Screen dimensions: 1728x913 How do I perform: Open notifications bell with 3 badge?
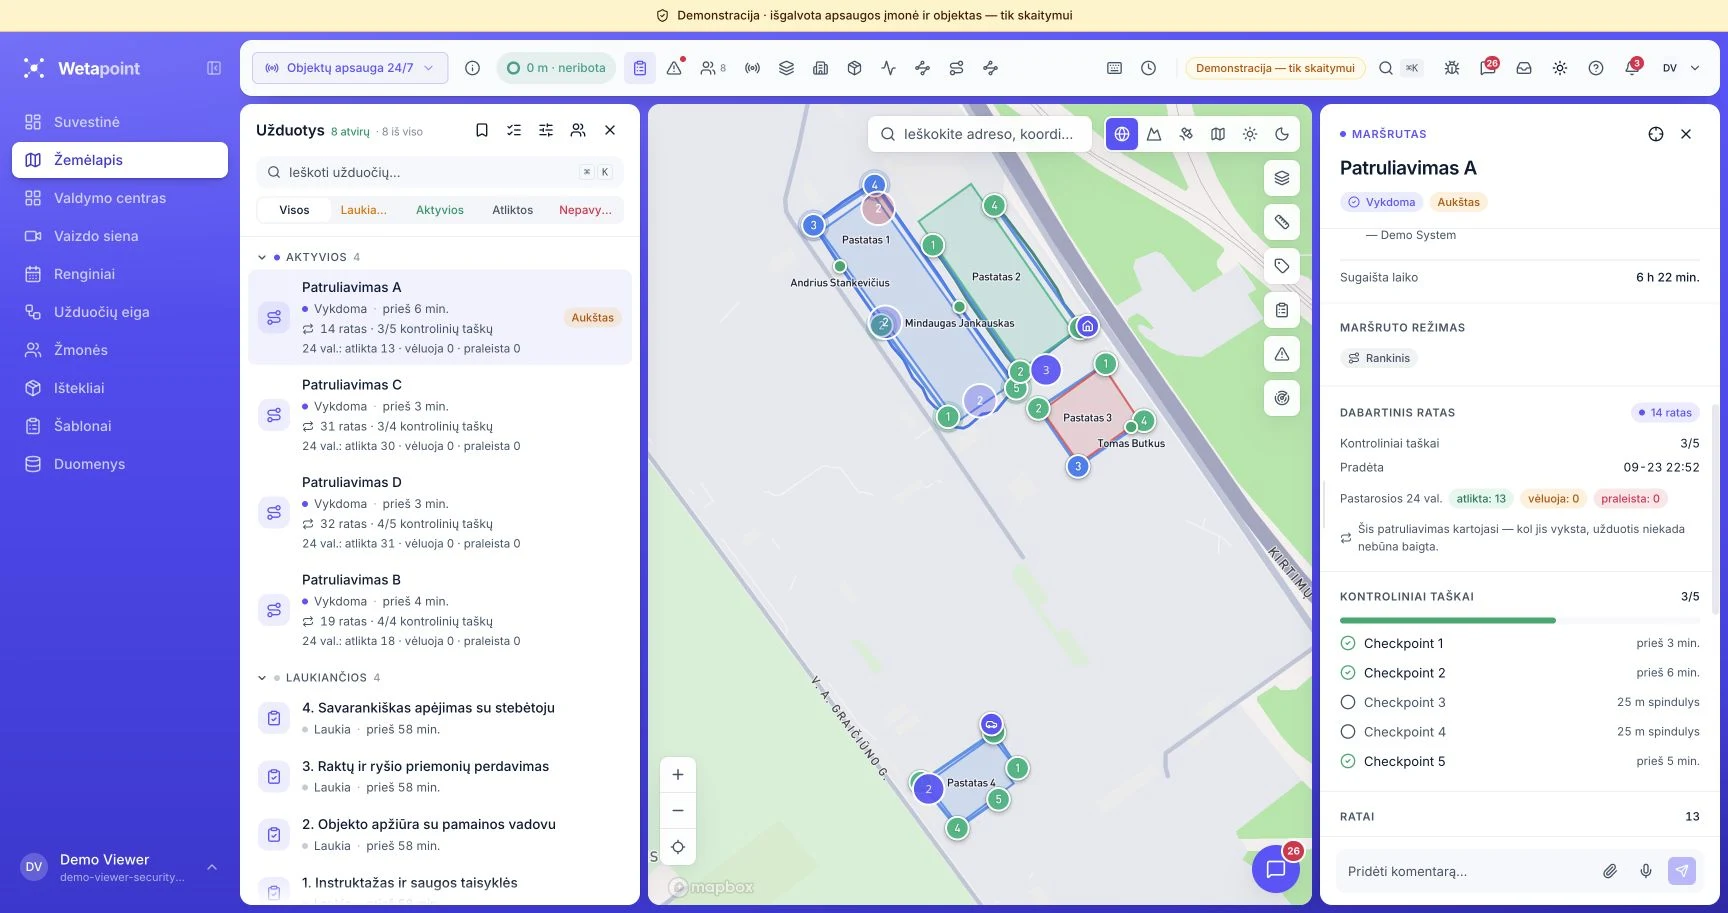[x=1632, y=68]
